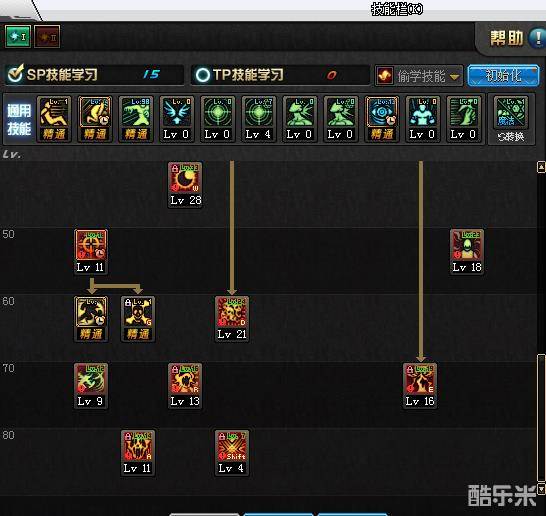Click the scrollbar up arrow
Viewport: 546px width, 516px height.
coord(541,167)
